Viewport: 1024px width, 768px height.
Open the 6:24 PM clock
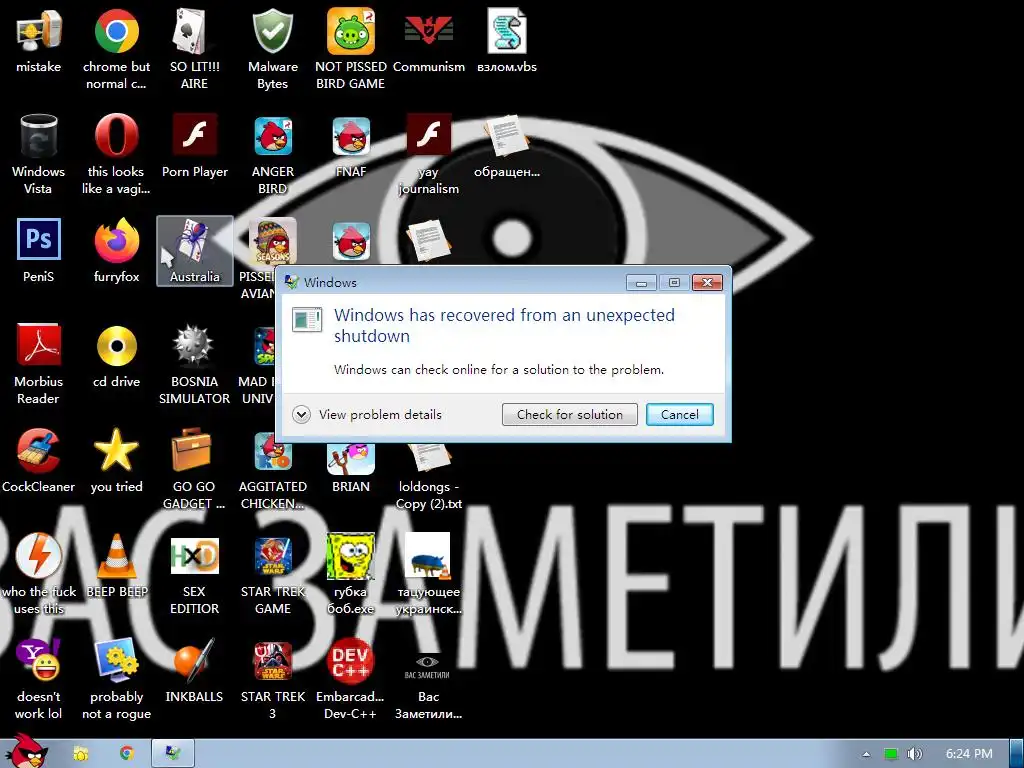coord(969,754)
